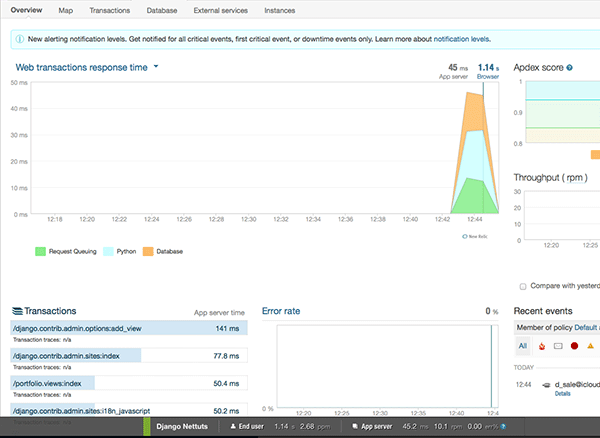Follow the notification levels link
Image resolution: width=600 pixels, height=438 pixels.
click(x=461, y=39)
